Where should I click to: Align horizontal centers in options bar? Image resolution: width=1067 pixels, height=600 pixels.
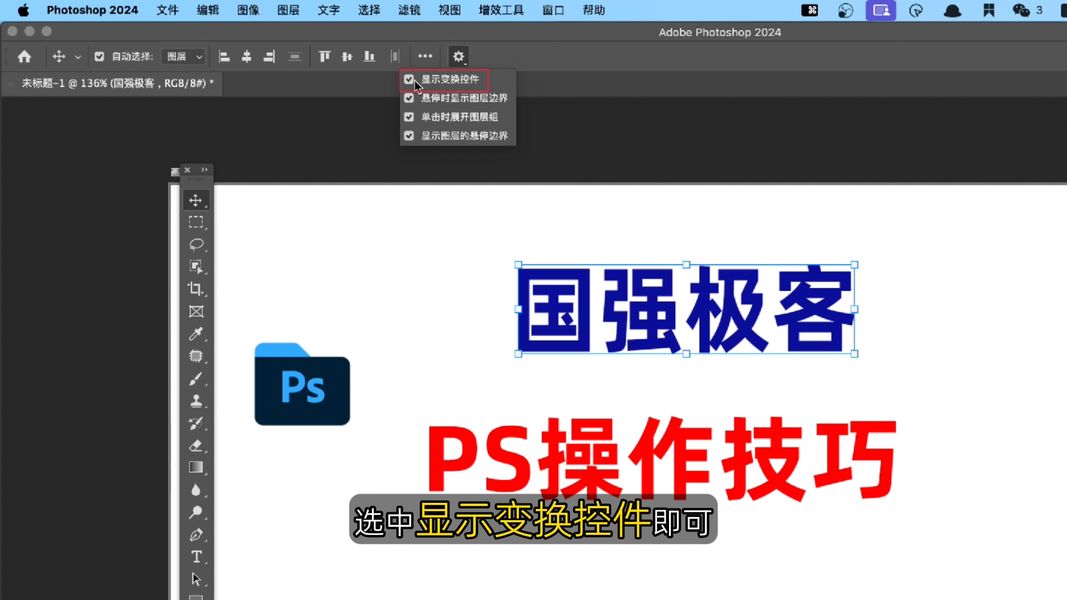pyautogui.click(x=246, y=56)
